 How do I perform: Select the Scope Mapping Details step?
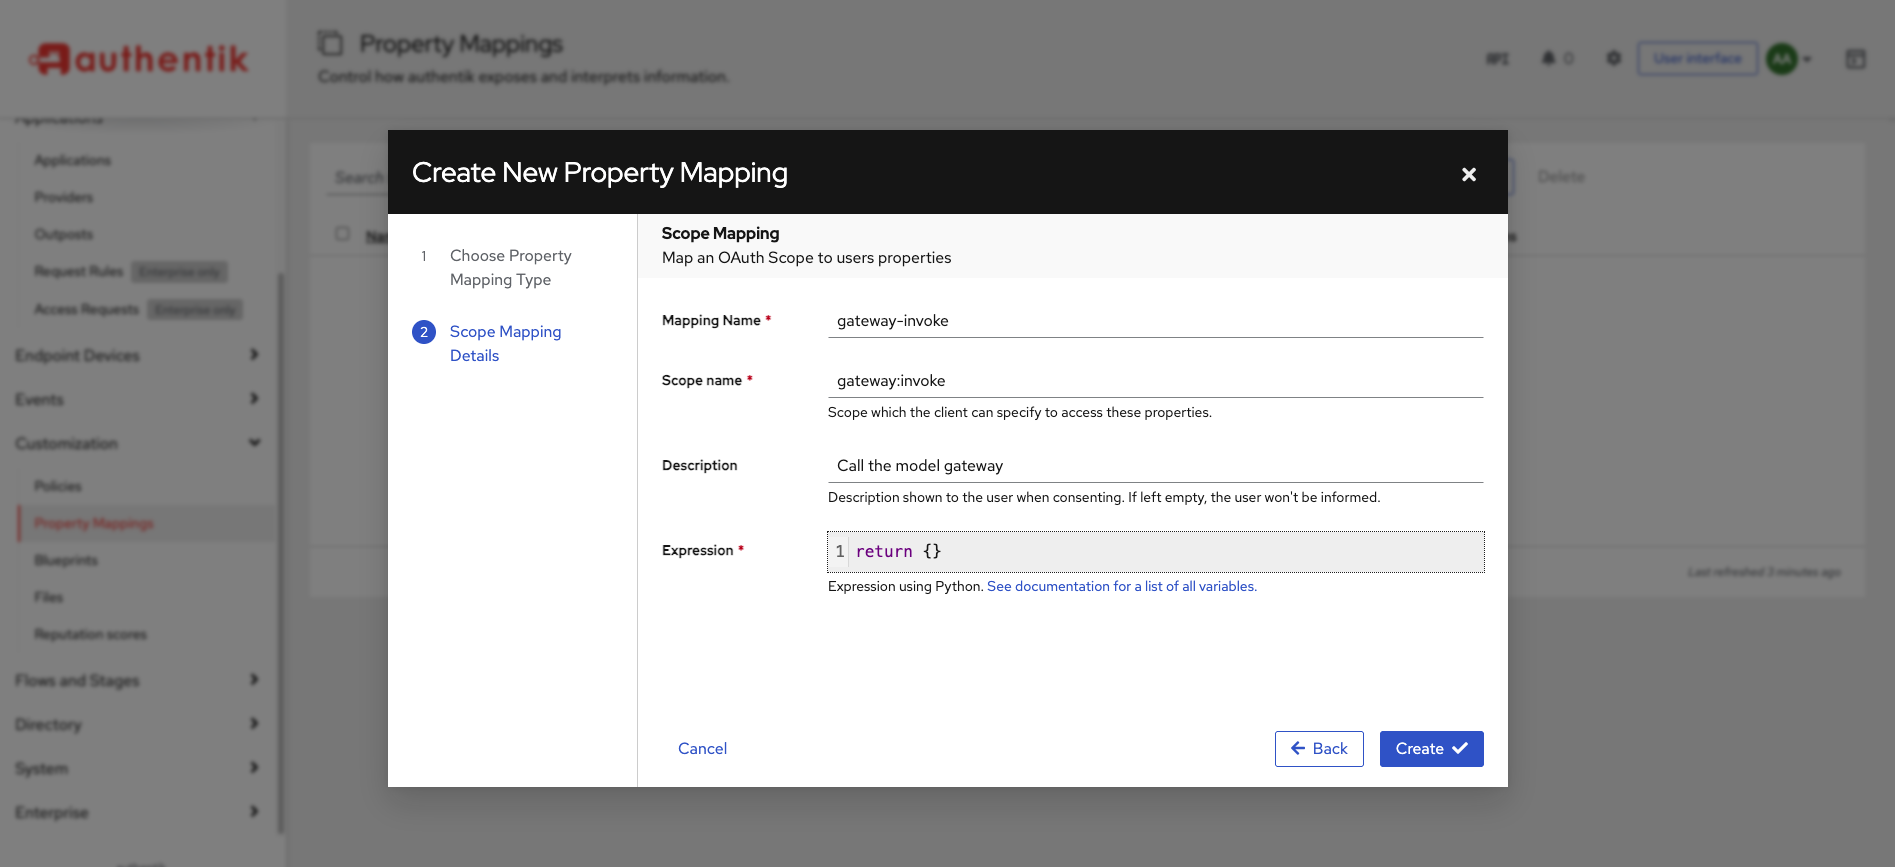(x=505, y=344)
